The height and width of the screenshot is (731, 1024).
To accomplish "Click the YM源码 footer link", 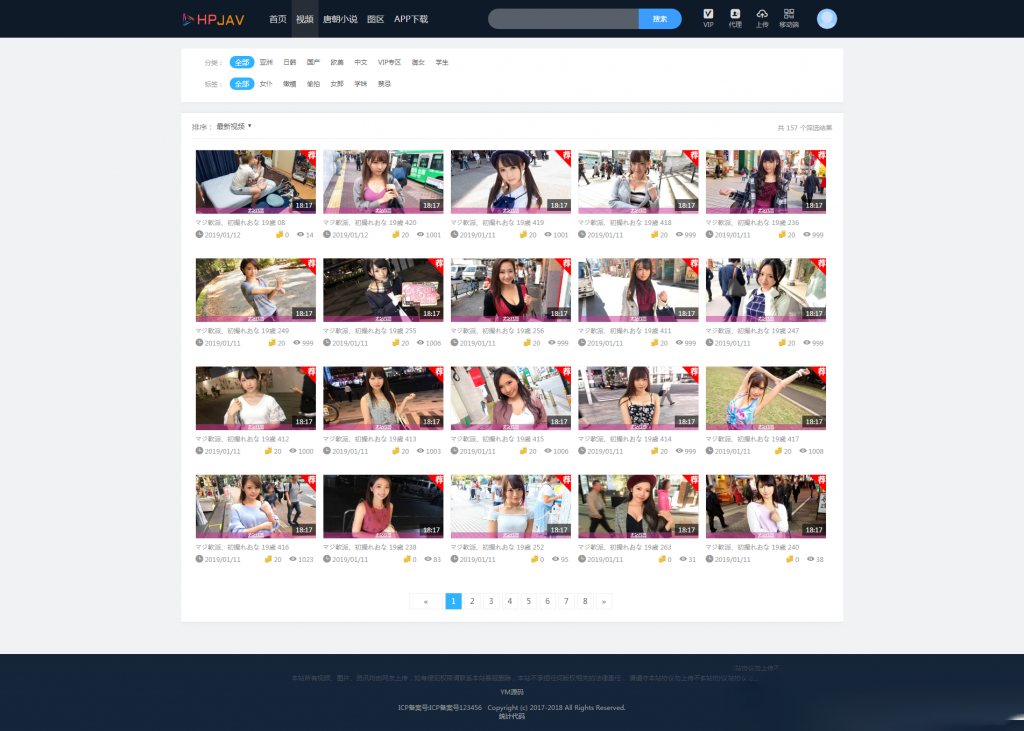I will coord(512,692).
